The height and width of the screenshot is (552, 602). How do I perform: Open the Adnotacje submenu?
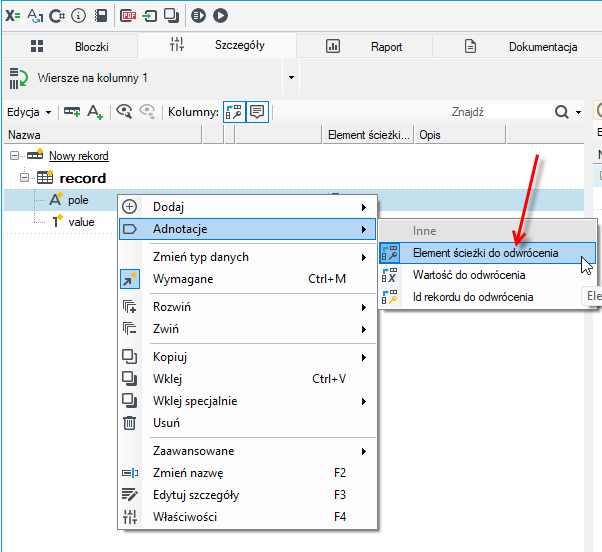tap(247, 229)
